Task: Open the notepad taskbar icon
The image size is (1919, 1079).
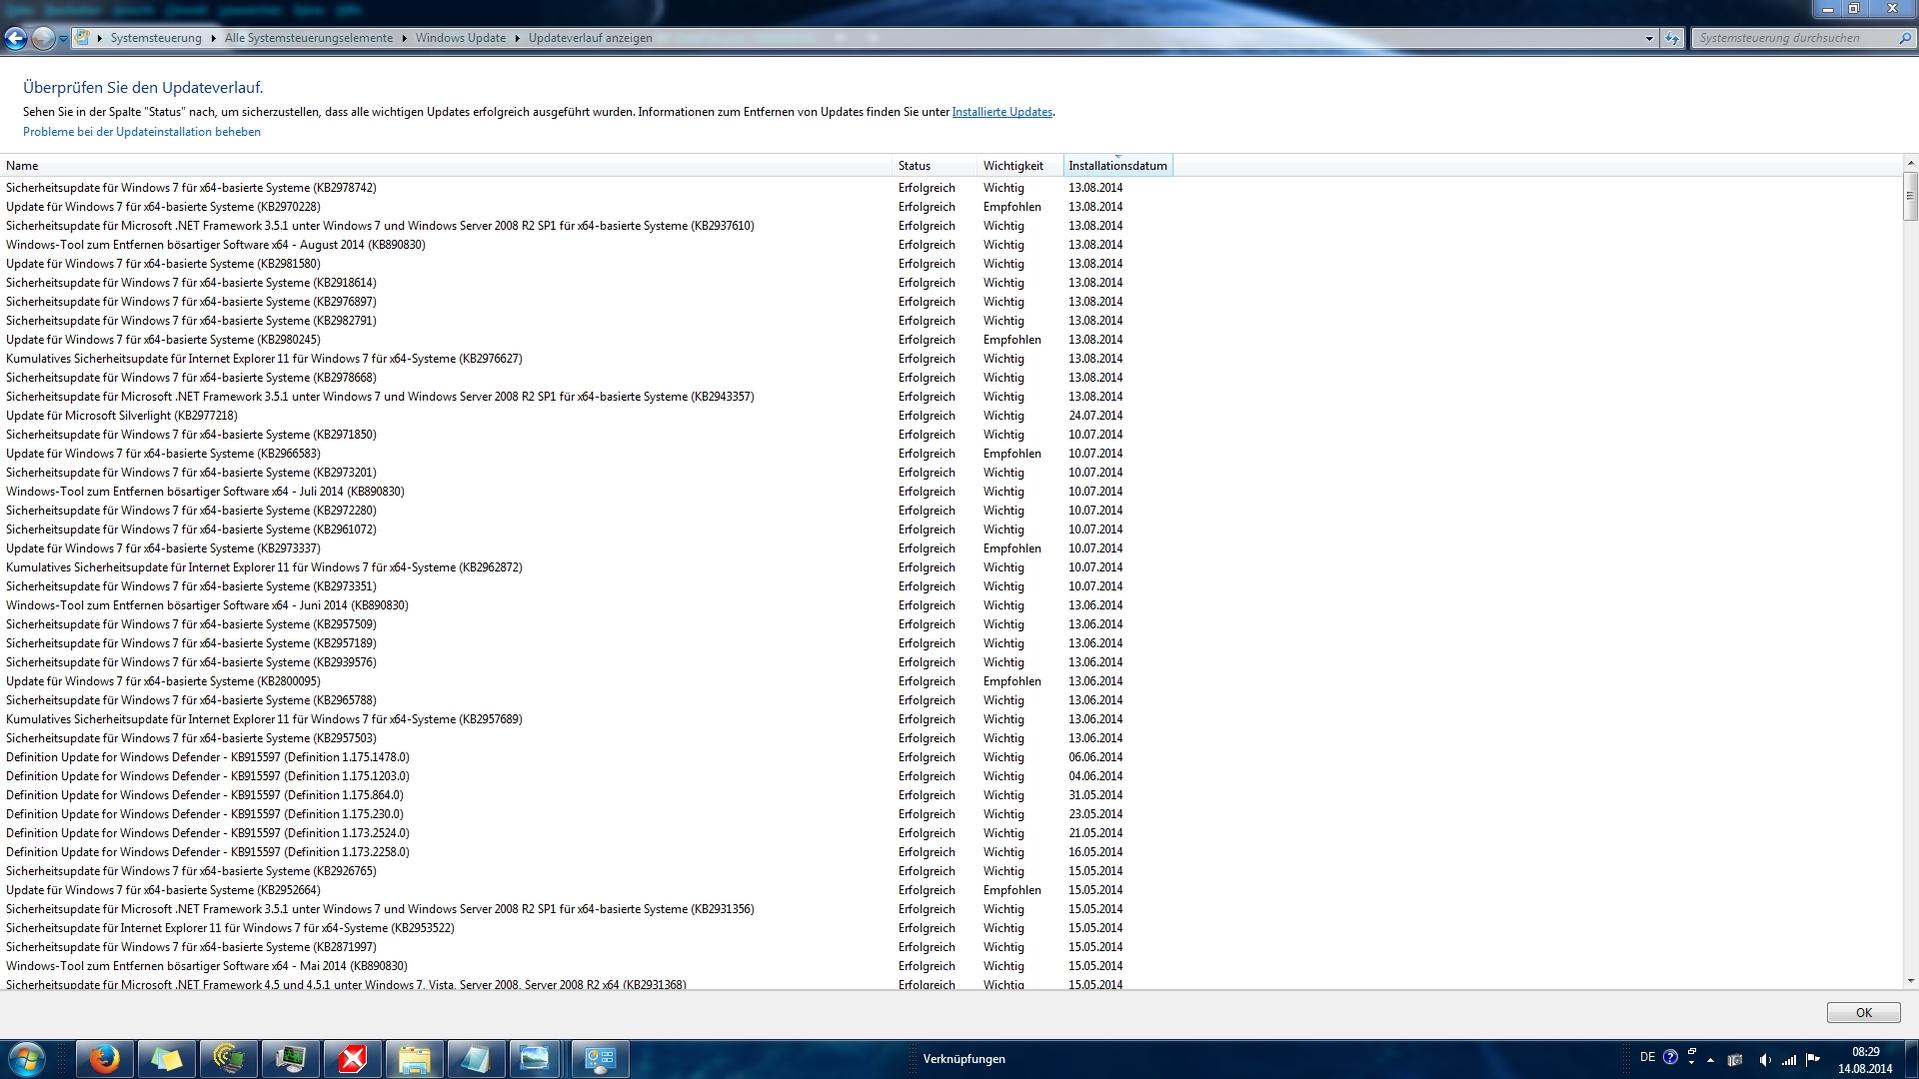Action: (476, 1059)
